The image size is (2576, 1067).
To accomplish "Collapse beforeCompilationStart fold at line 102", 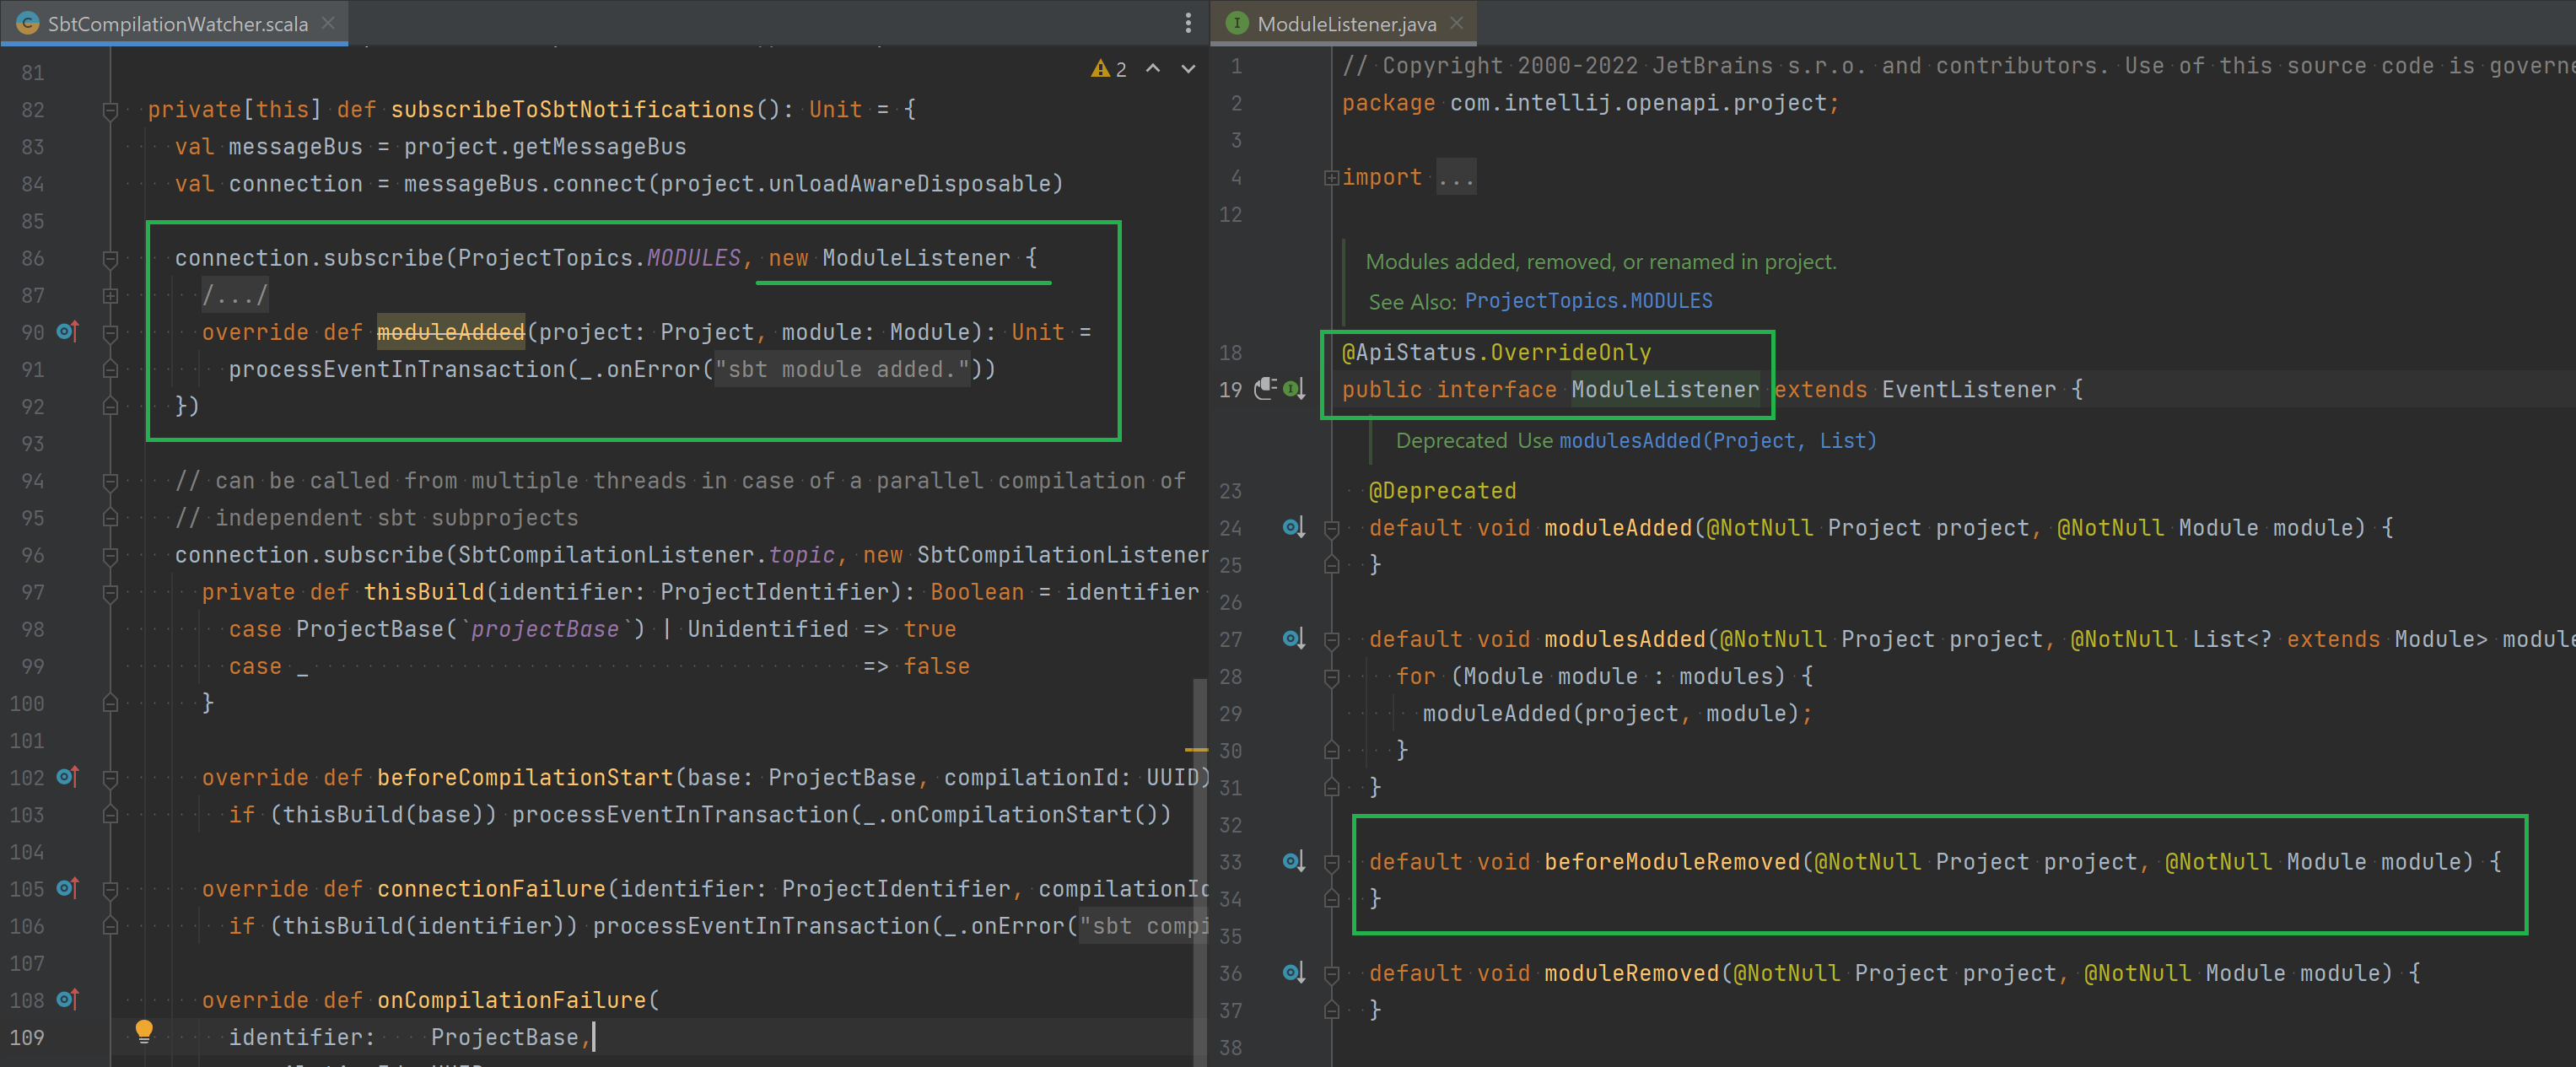I will 111,778.
